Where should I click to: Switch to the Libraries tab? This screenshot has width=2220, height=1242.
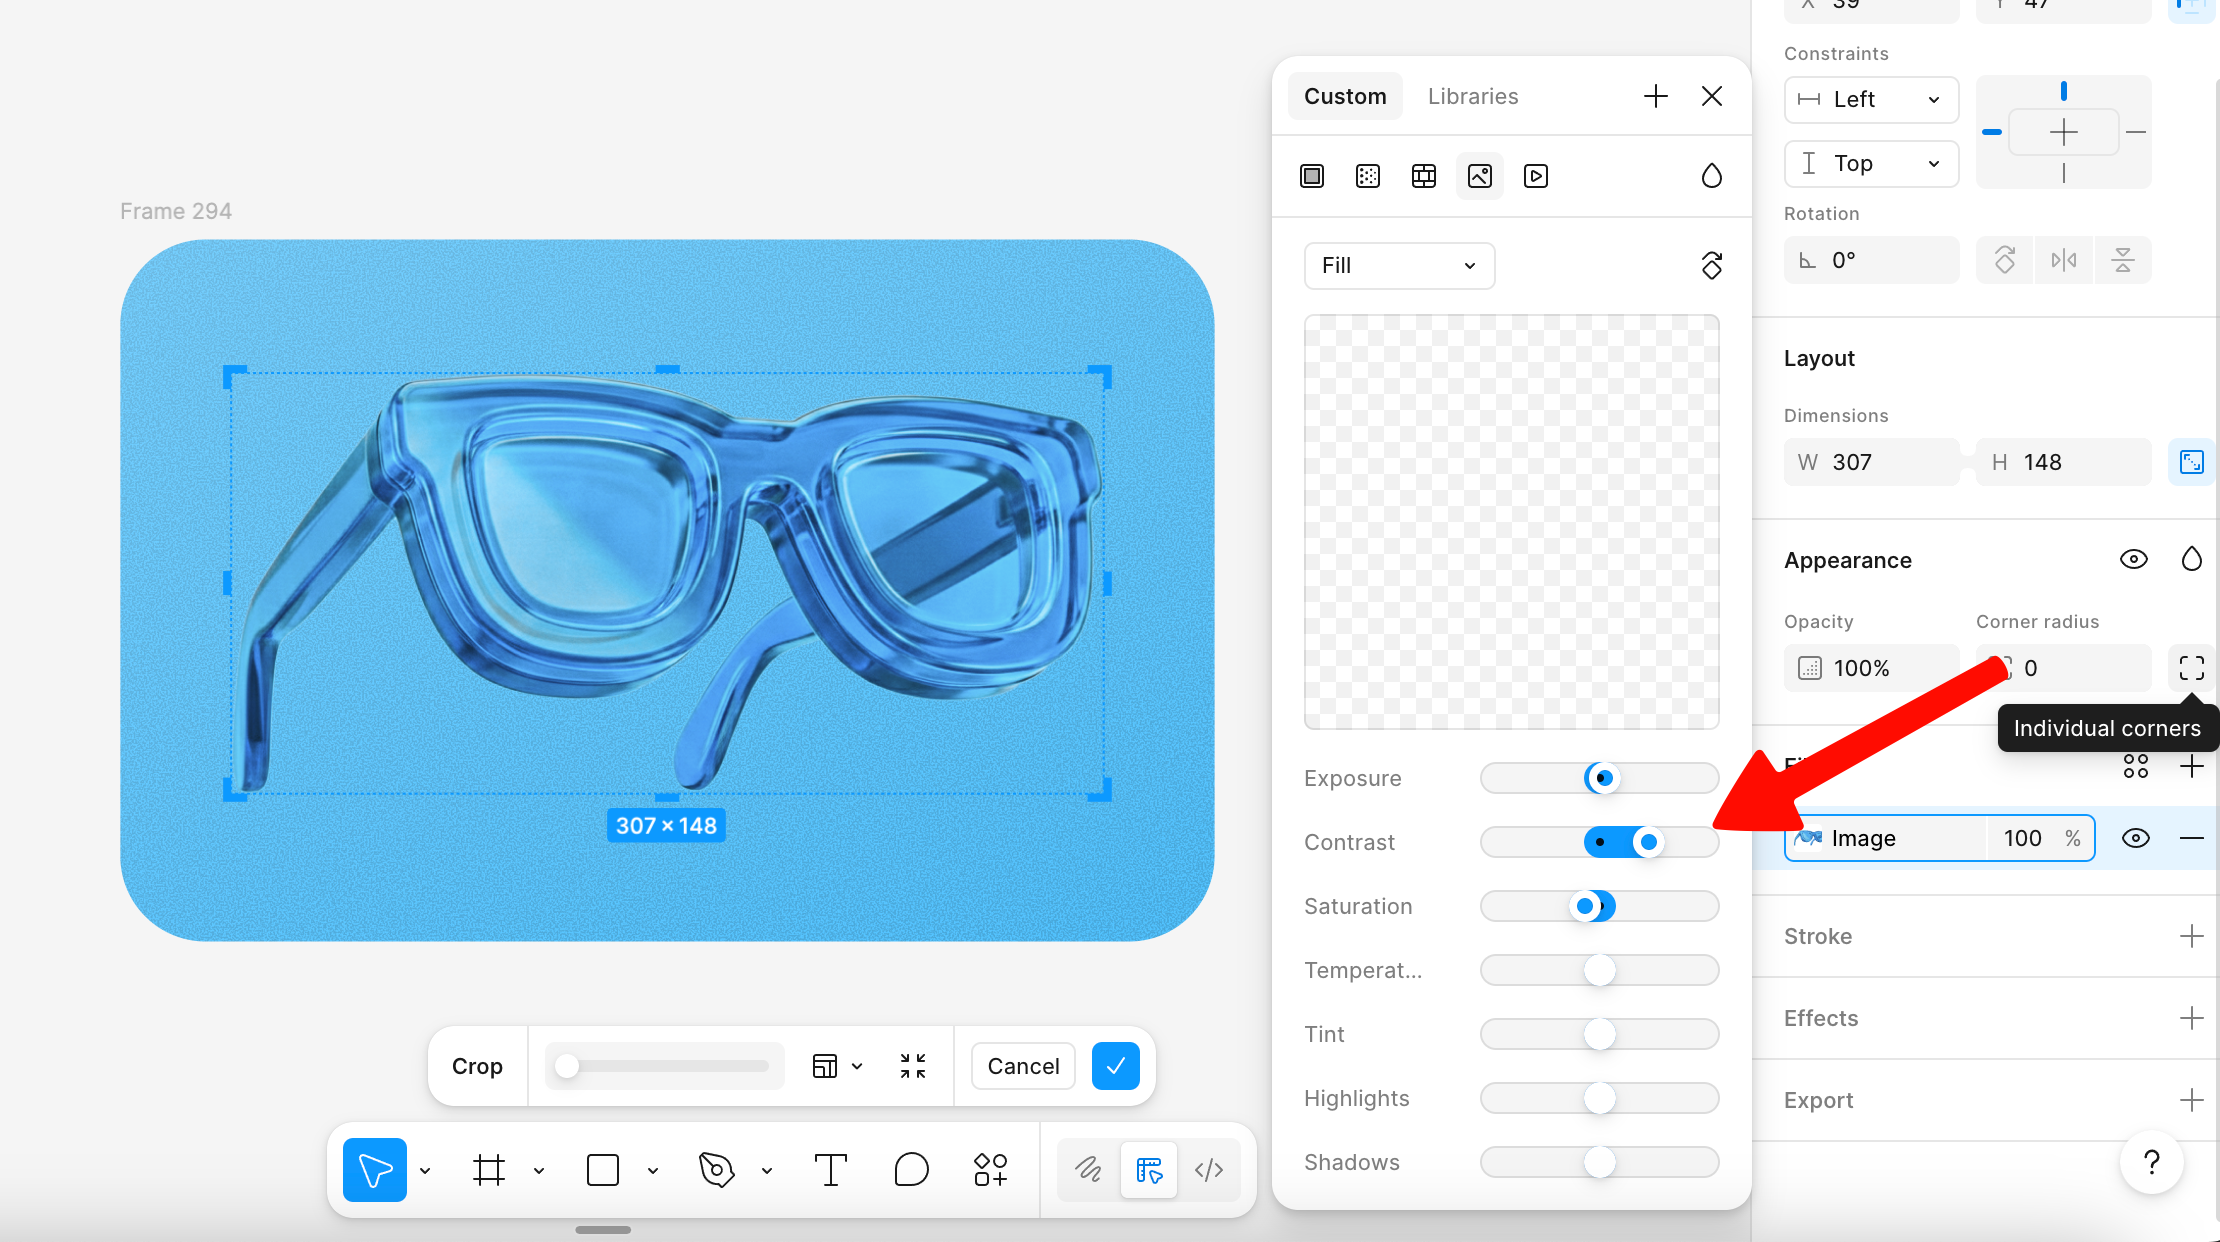(x=1472, y=96)
